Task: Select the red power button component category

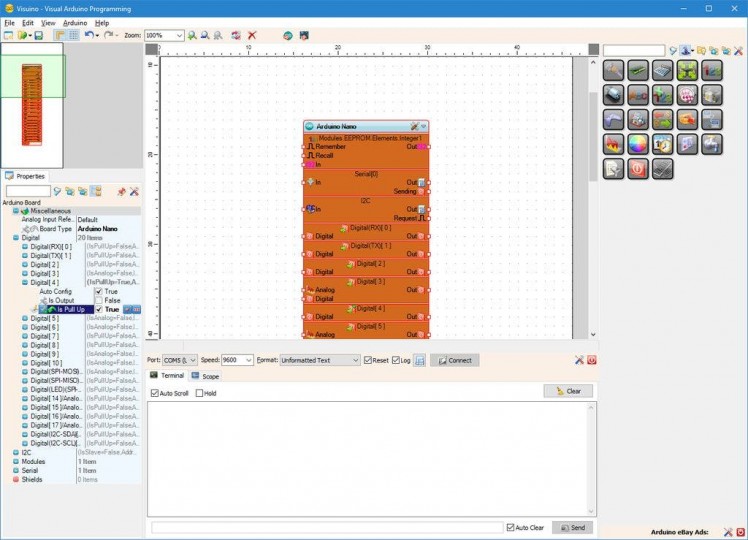Action: point(637,169)
